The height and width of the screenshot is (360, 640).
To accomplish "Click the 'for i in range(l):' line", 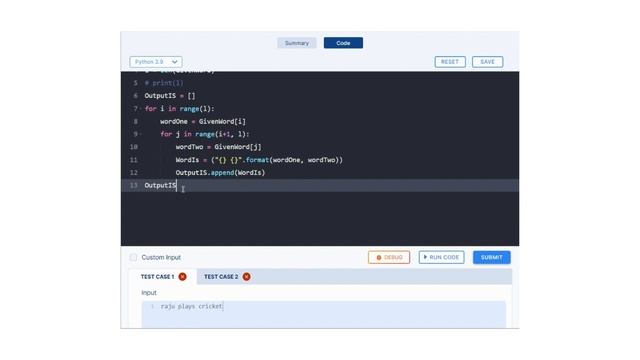I will click(x=180, y=109).
